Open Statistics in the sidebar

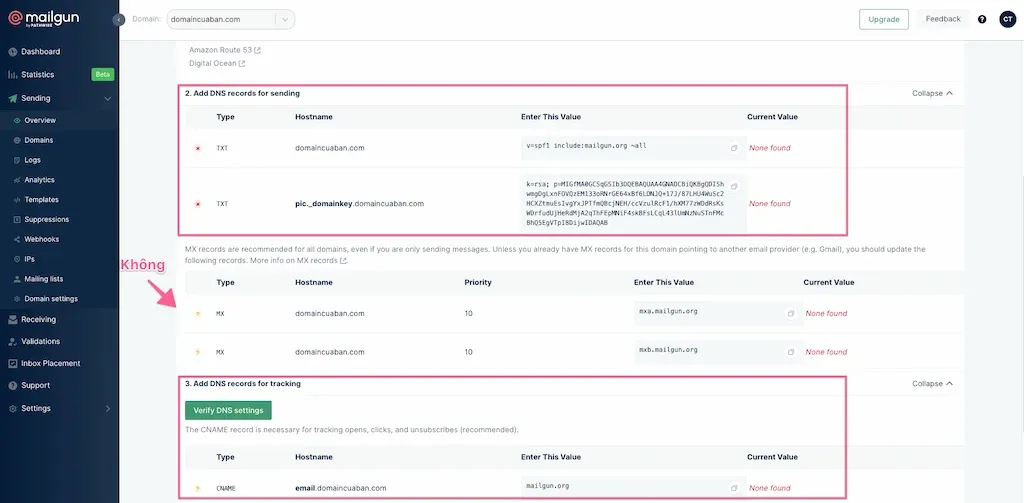click(37, 74)
